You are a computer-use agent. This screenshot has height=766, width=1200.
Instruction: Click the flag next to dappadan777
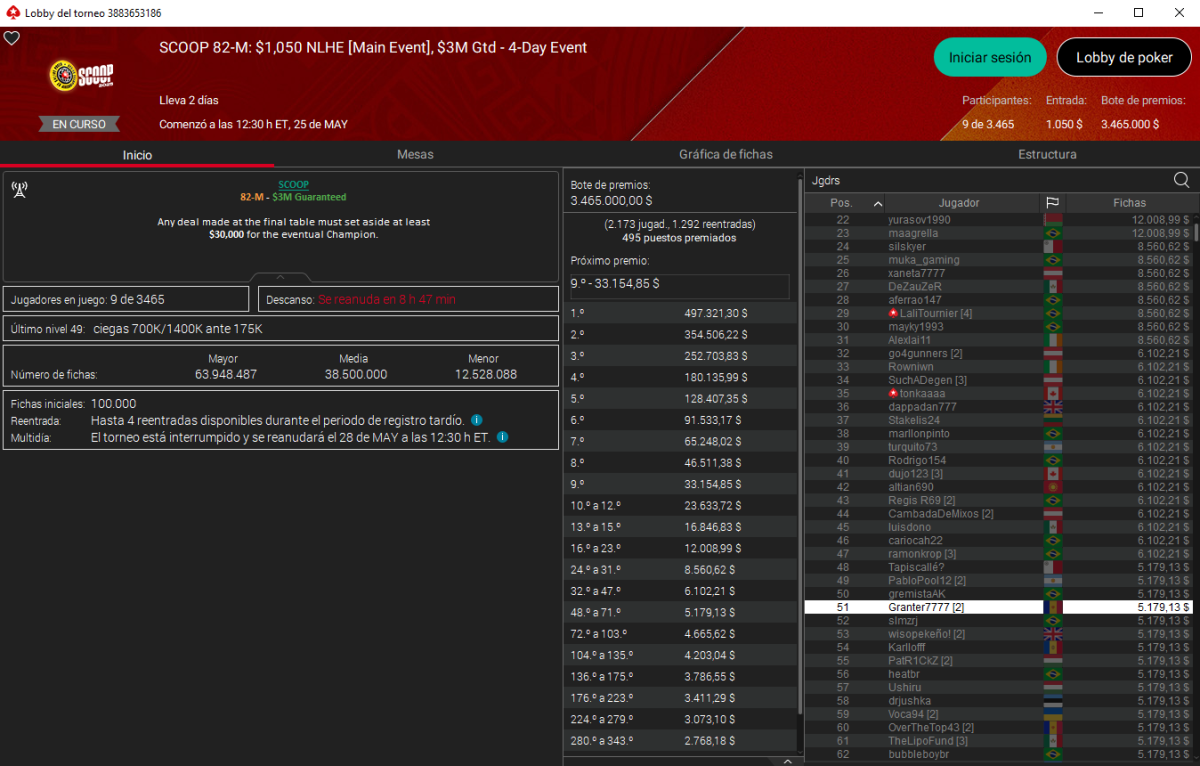tap(1052, 407)
